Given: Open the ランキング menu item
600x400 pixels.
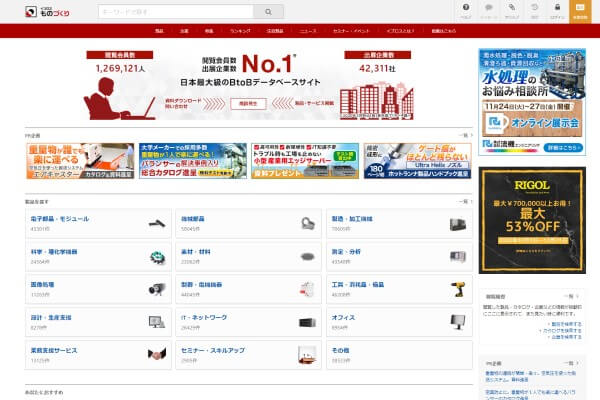Looking at the screenshot, I should [240, 31].
